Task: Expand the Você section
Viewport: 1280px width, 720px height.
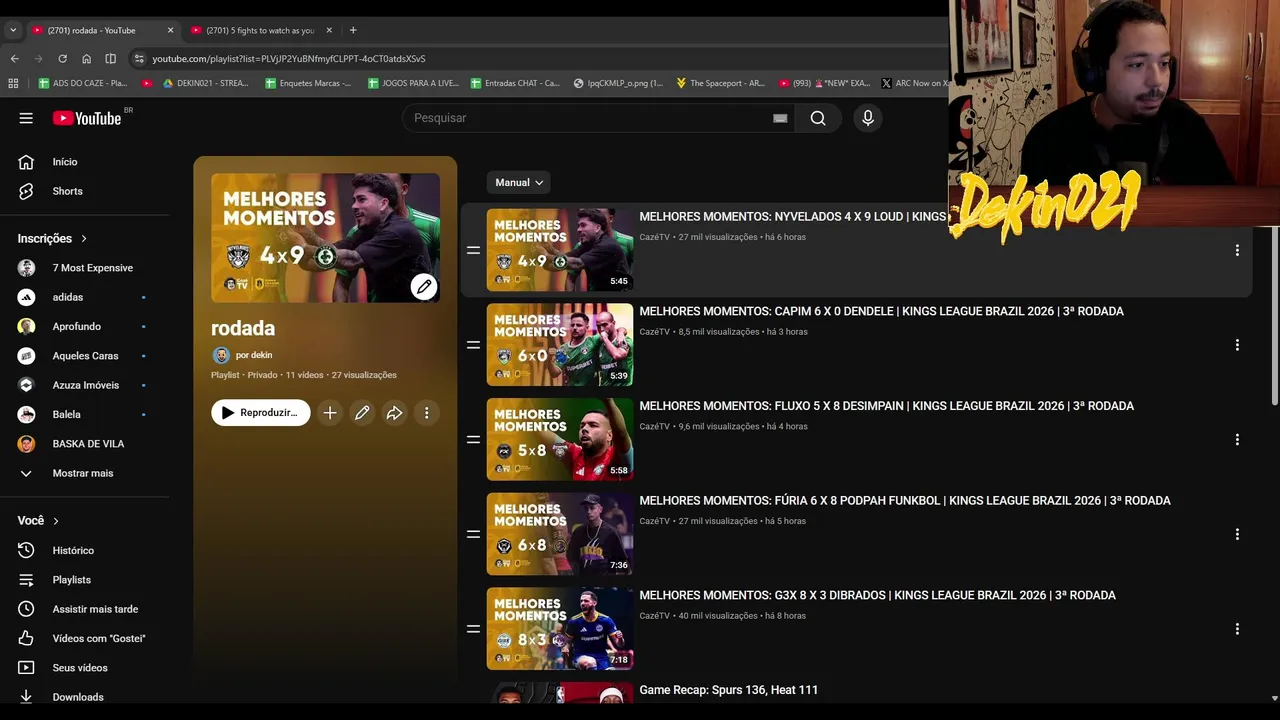Action: click(x=38, y=521)
